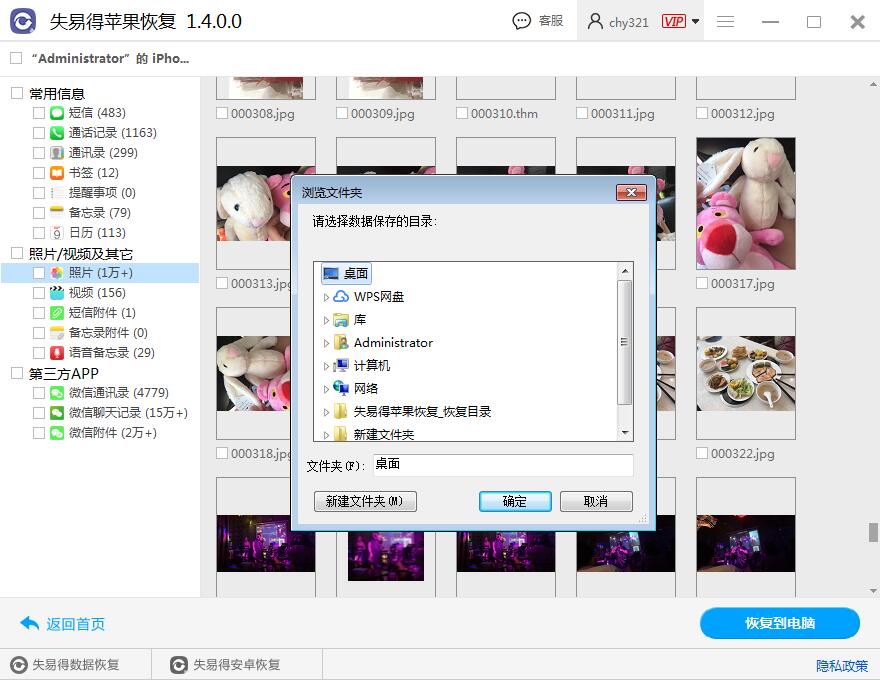Click the 通讯录 contacts icon

tap(57, 153)
